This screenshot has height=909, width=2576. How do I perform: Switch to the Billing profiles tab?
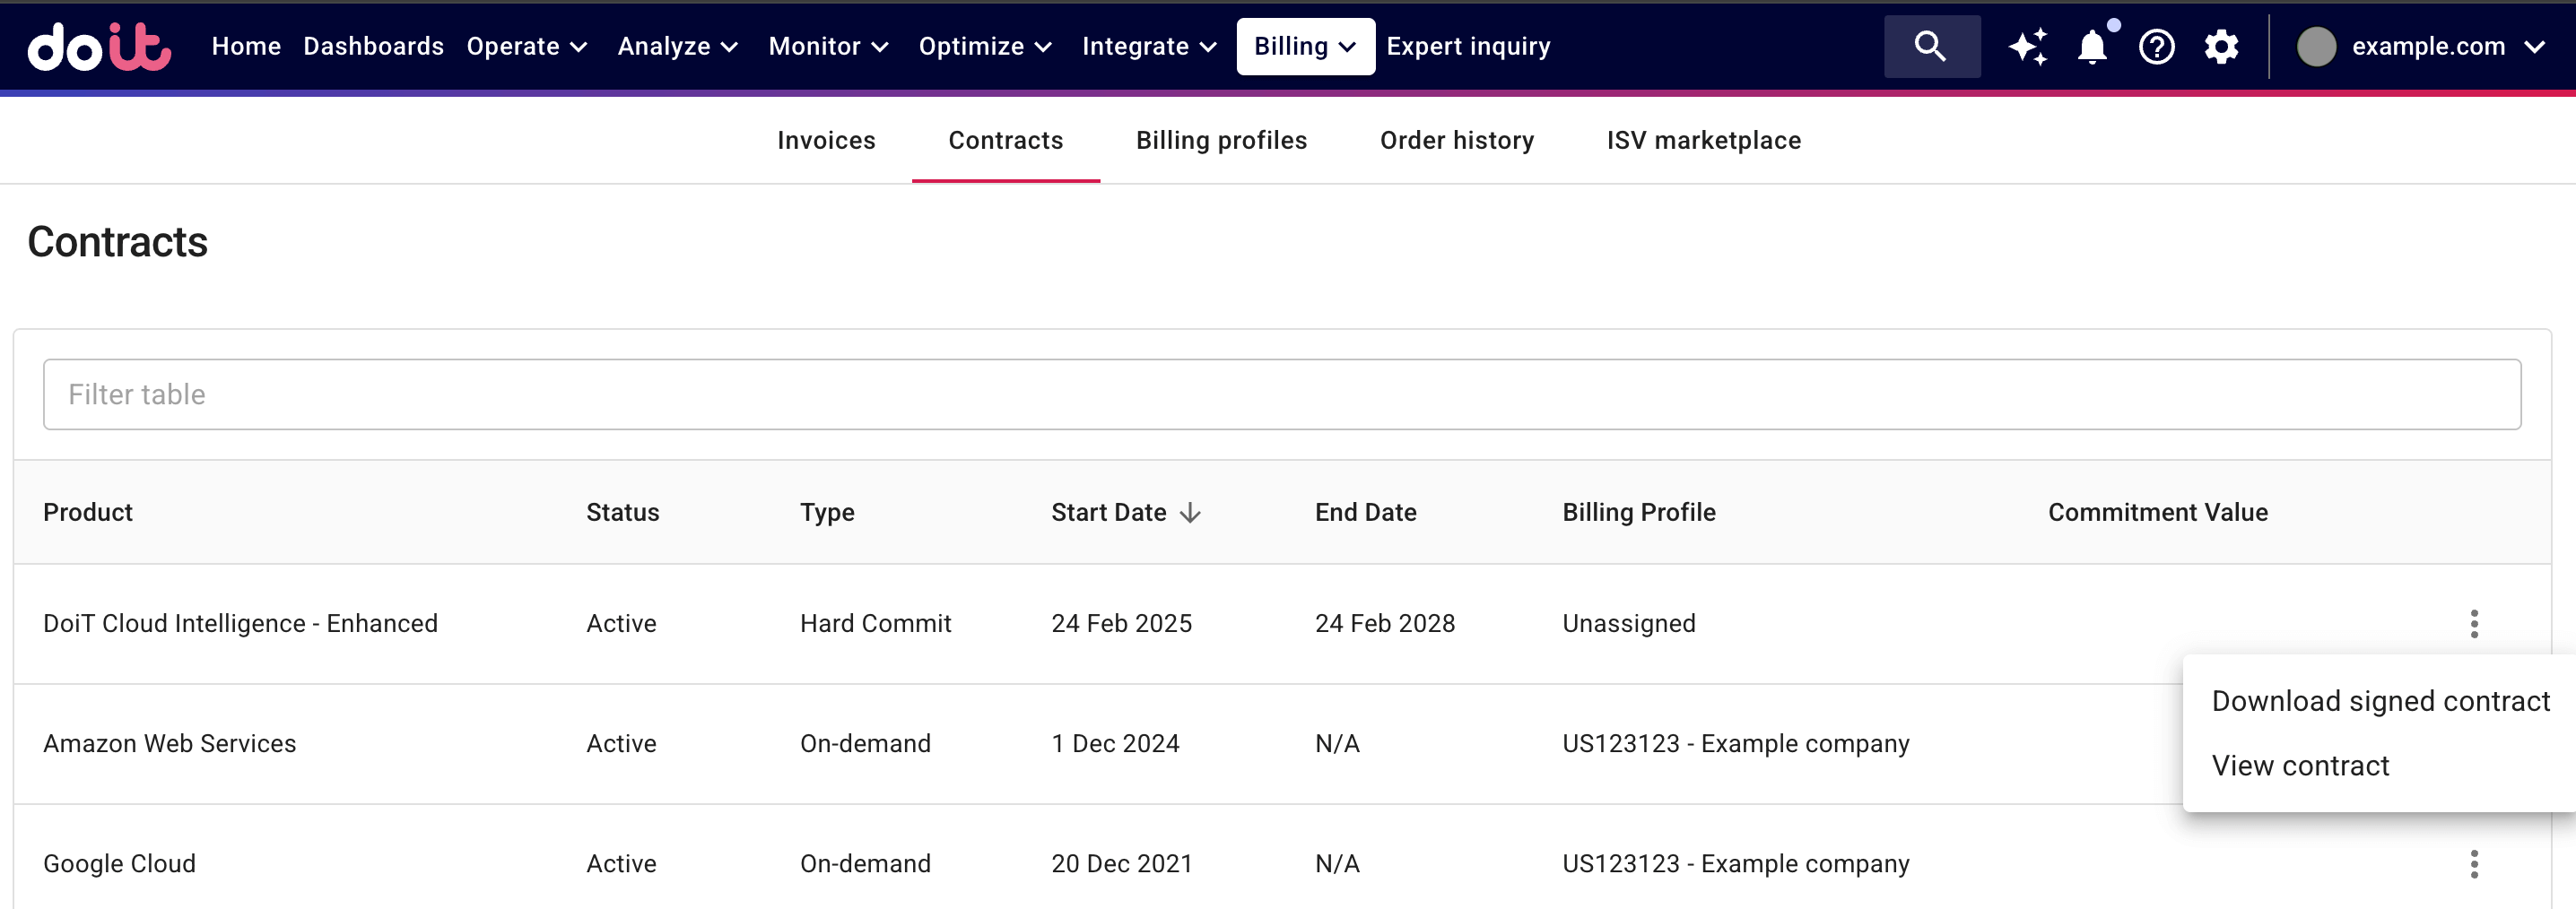point(1221,140)
